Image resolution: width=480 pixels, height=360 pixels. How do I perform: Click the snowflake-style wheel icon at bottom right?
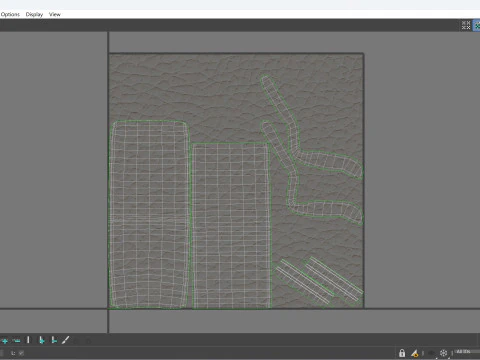click(443, 353)
